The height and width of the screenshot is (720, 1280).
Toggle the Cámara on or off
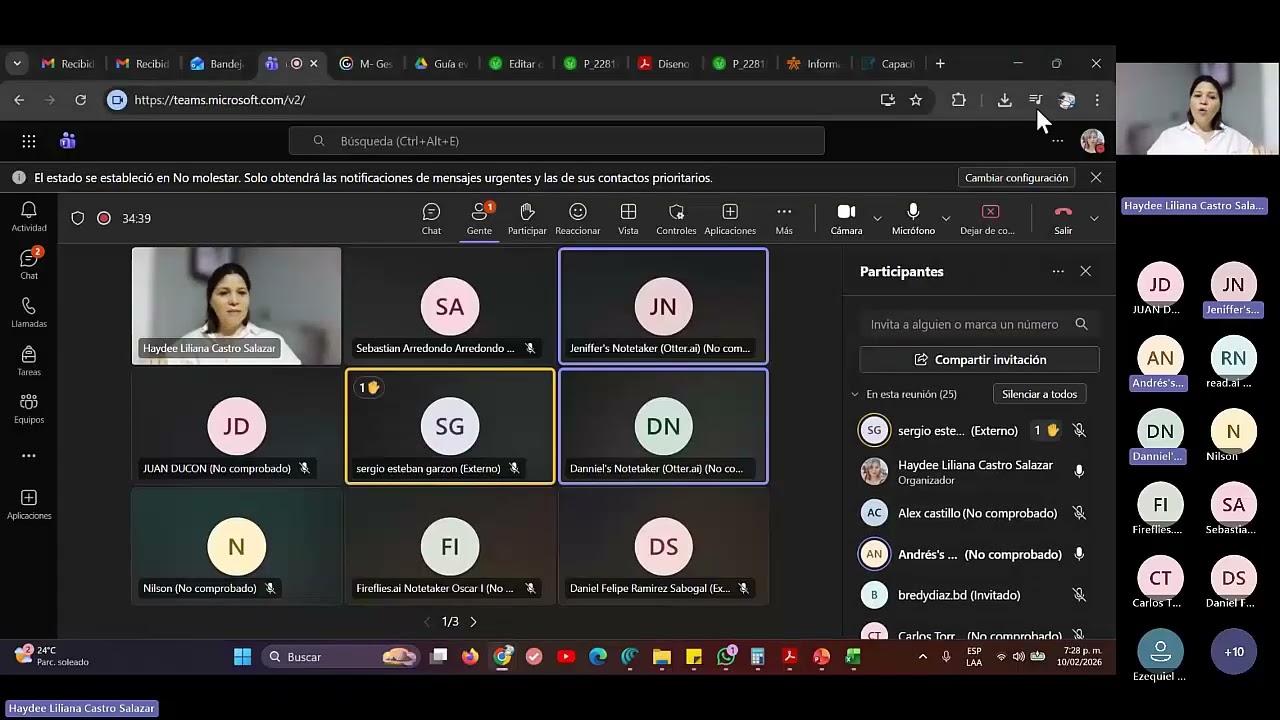click(x=846, y=219)
